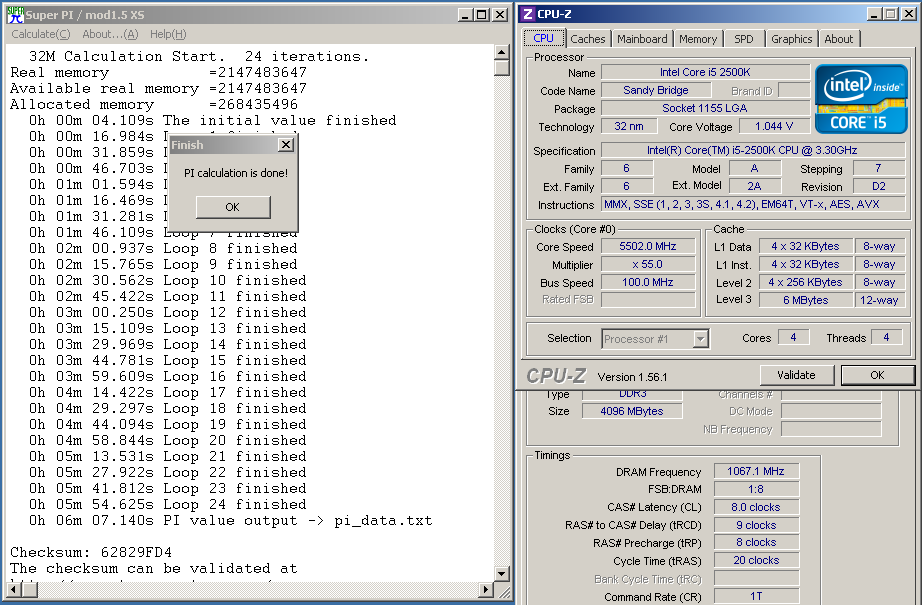Click the DRAM Frequency value '1067.1 MHz'
The width and height of the screenshot is (922, 605).
(756, 472)
